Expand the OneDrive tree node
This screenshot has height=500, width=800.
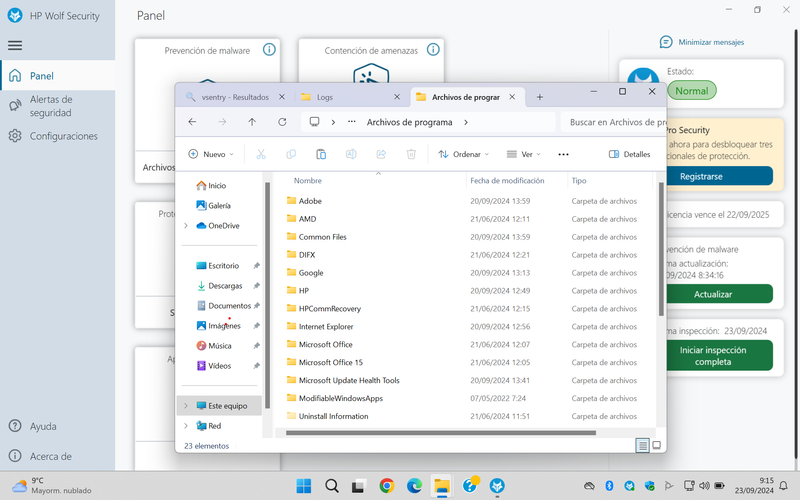[186, 226]
